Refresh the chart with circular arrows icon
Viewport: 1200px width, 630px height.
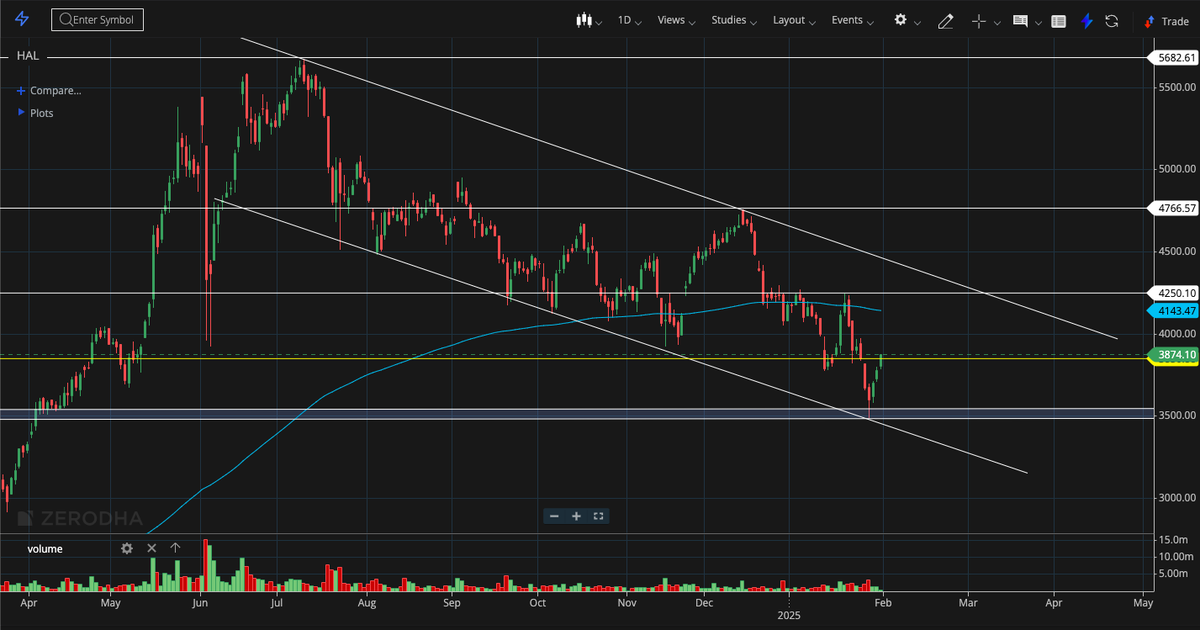tap(1111, 21)
